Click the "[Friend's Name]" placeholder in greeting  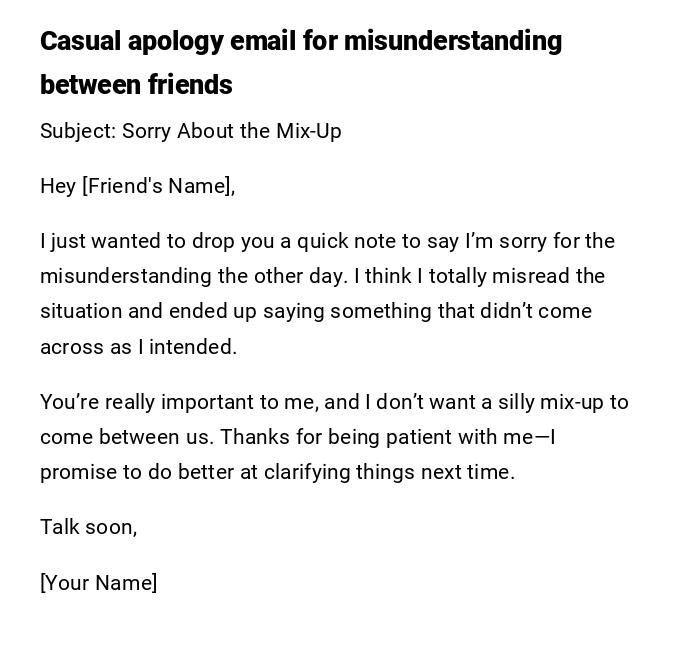(157, 186)
